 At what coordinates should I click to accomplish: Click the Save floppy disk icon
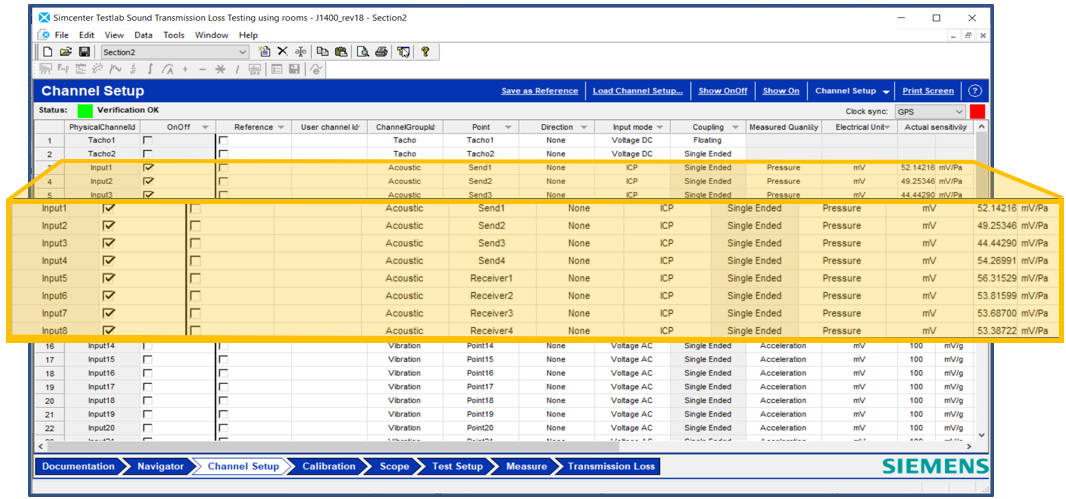pos(85,52)
